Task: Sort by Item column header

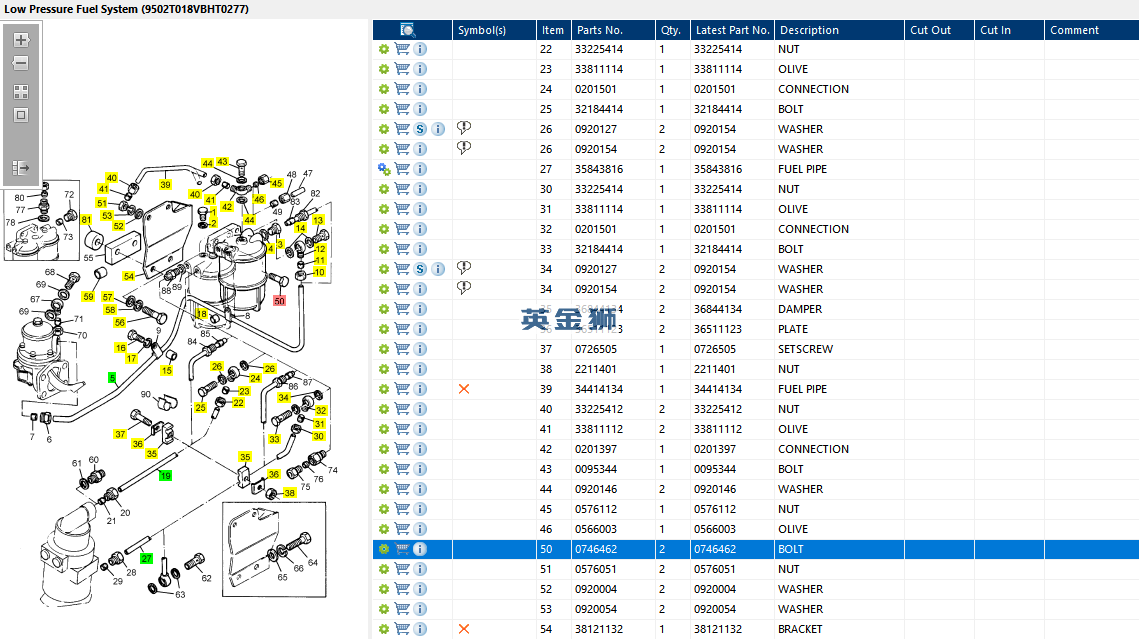Action: pos(553,30)
